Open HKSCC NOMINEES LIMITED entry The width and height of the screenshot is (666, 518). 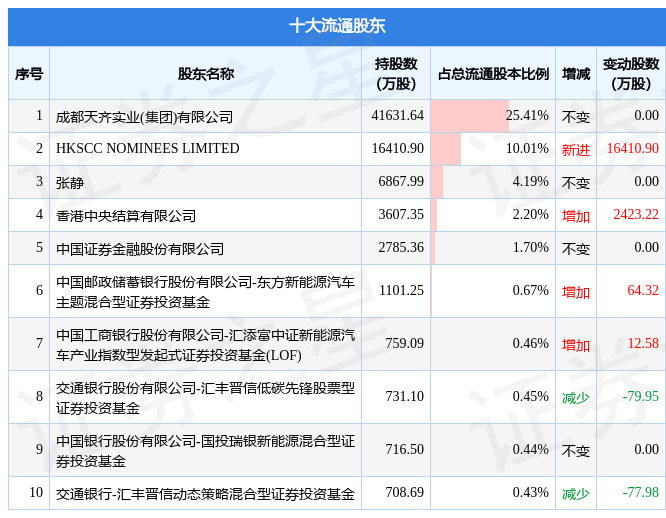coord(148,149)
